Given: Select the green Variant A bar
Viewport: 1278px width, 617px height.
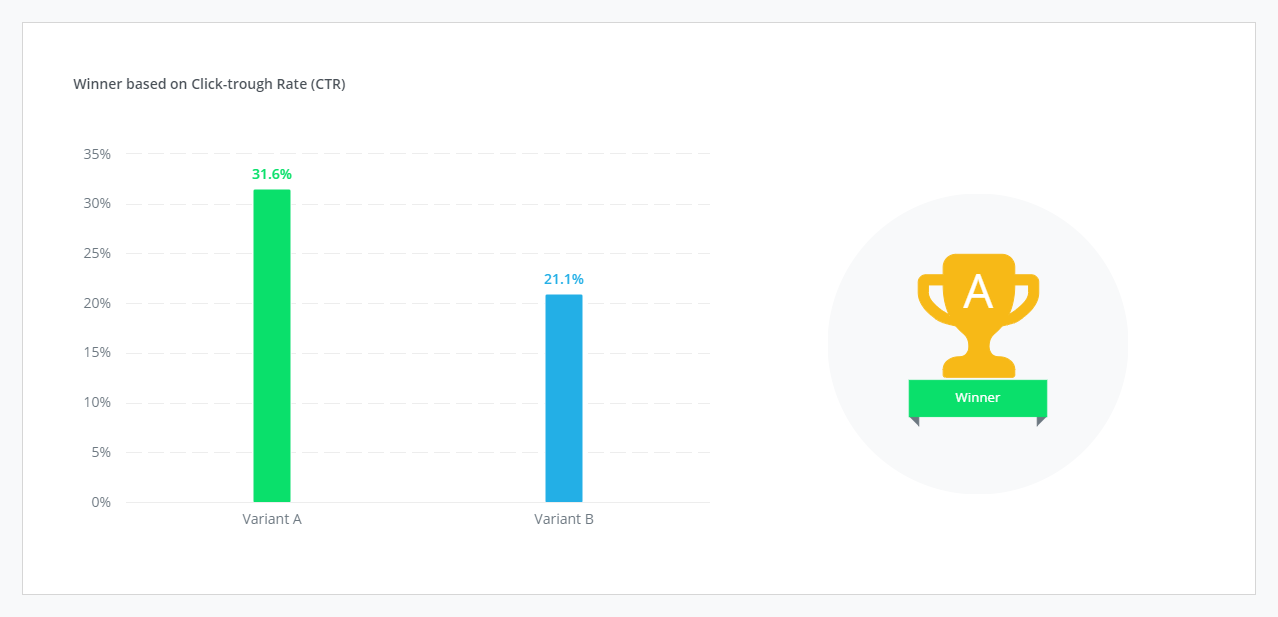Looking at the screenshot, I should tap(272, 346).
